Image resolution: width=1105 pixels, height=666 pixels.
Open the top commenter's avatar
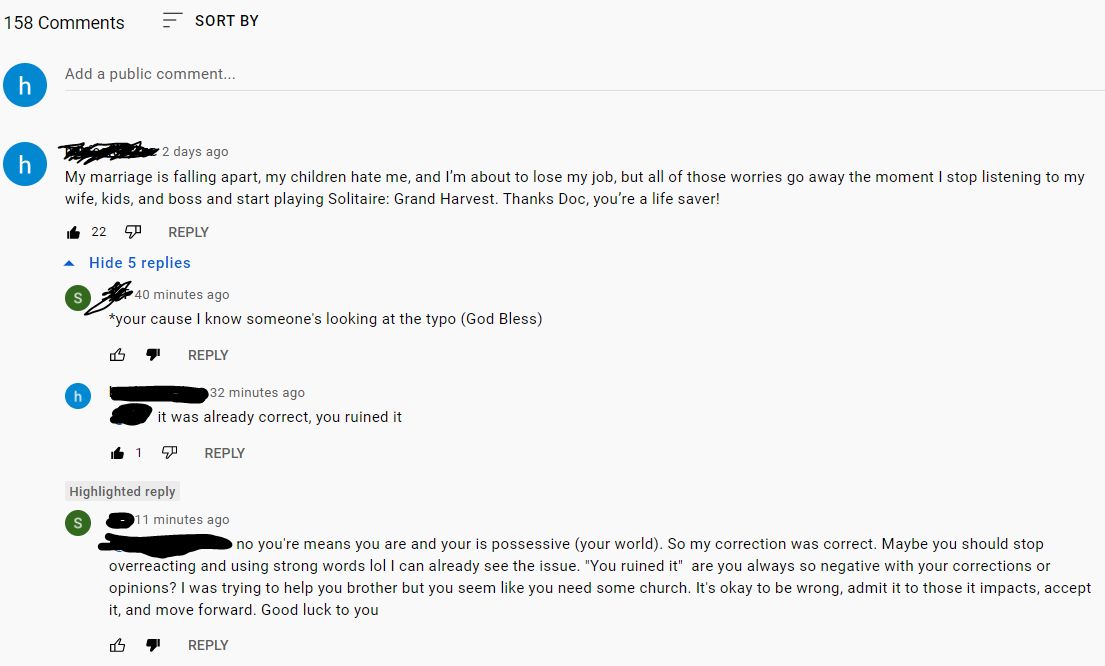click(24, 163)
